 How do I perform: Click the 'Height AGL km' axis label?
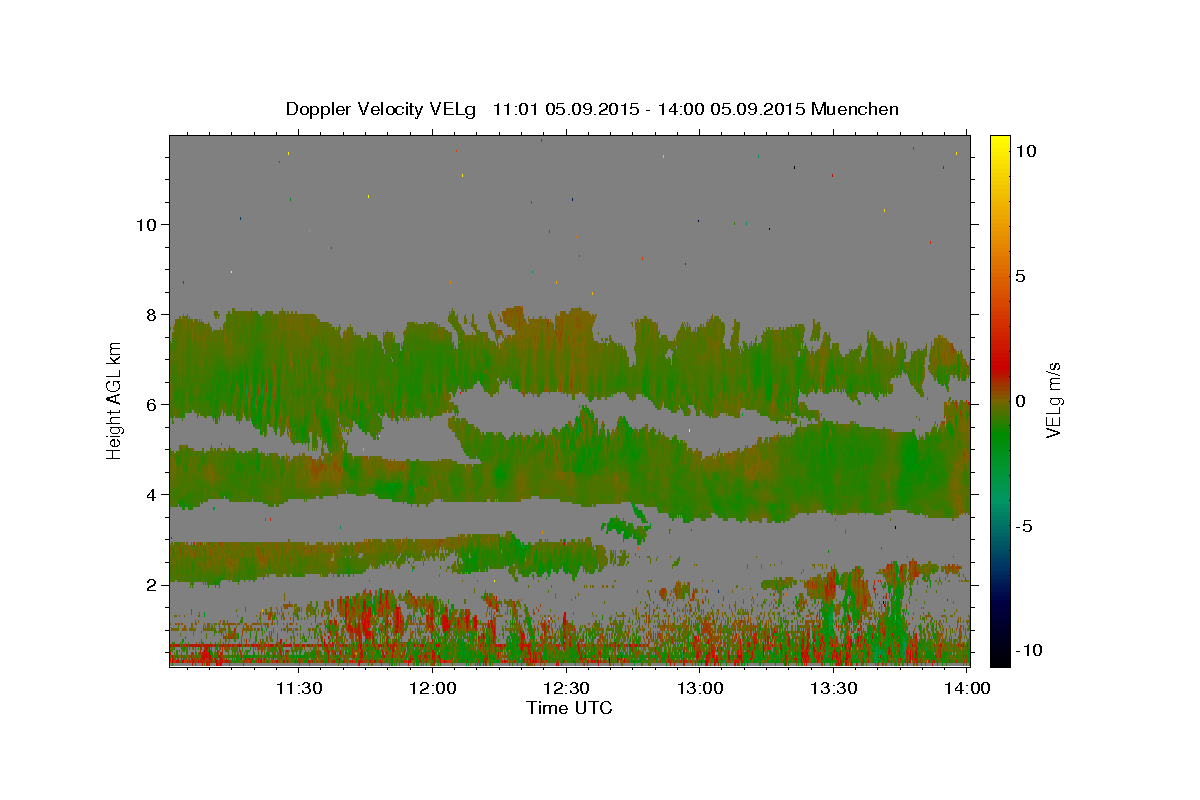[115, 400]
